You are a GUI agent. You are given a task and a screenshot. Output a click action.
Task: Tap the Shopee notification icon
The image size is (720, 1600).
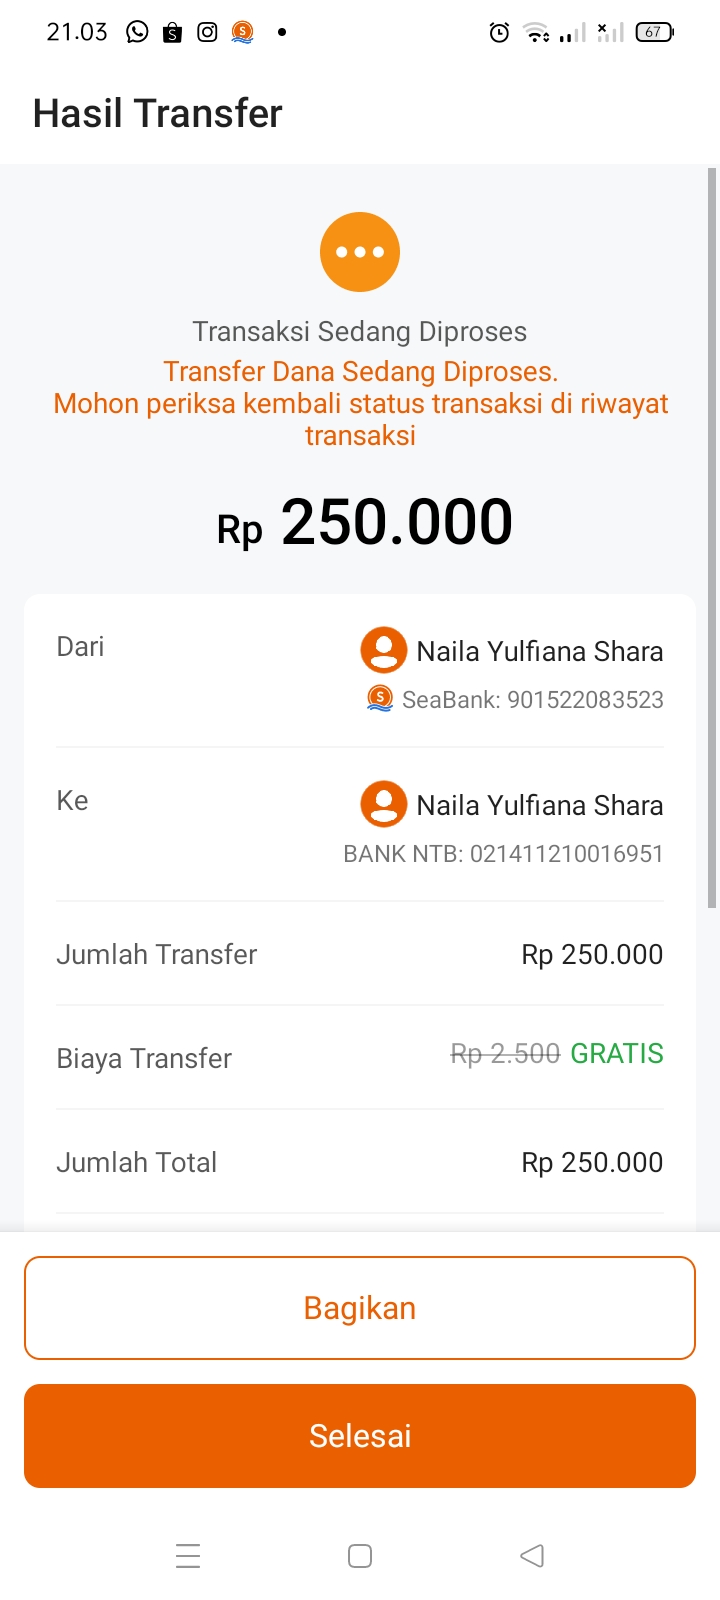[172, 33]
